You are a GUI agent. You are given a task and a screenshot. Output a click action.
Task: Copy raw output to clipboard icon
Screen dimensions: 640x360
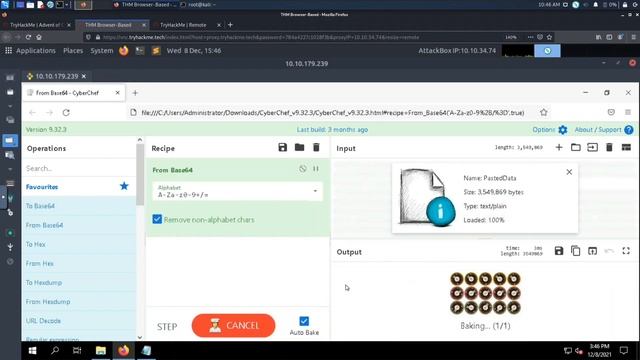coord(576,251)
